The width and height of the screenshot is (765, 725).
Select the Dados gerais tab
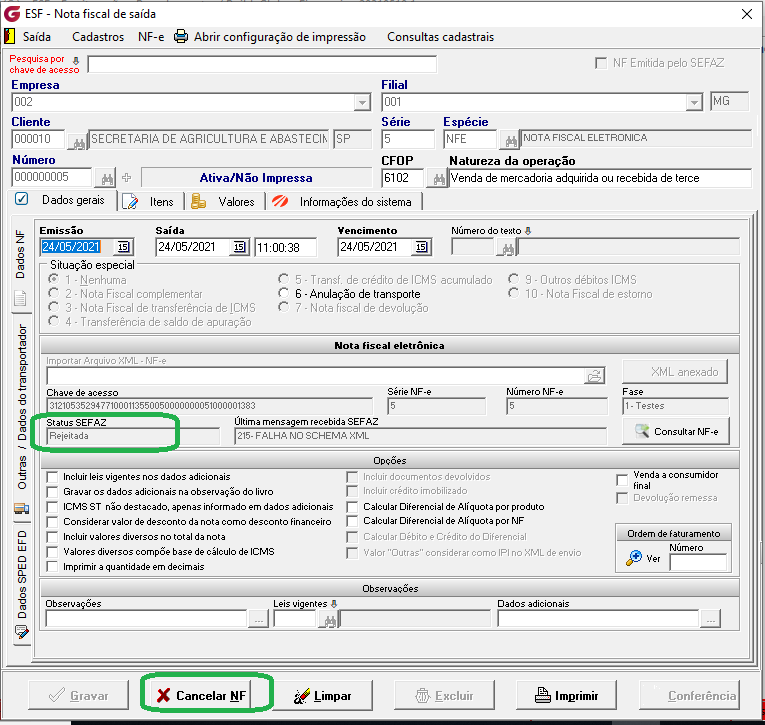click(62, 200)
